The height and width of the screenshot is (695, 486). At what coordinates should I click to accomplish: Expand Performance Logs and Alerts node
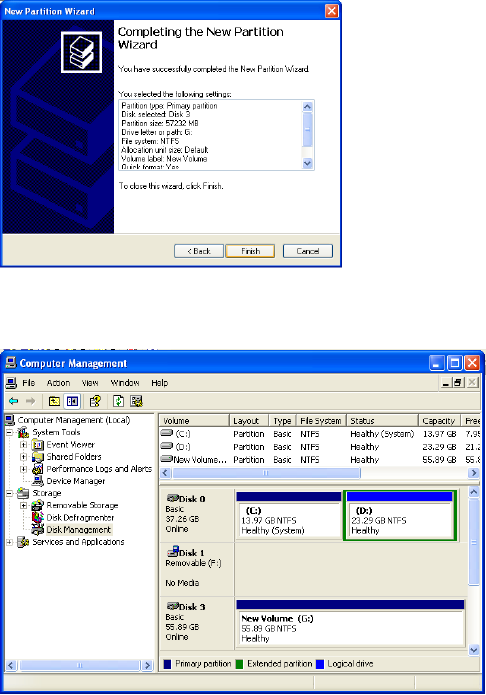[x=24, y=469]
